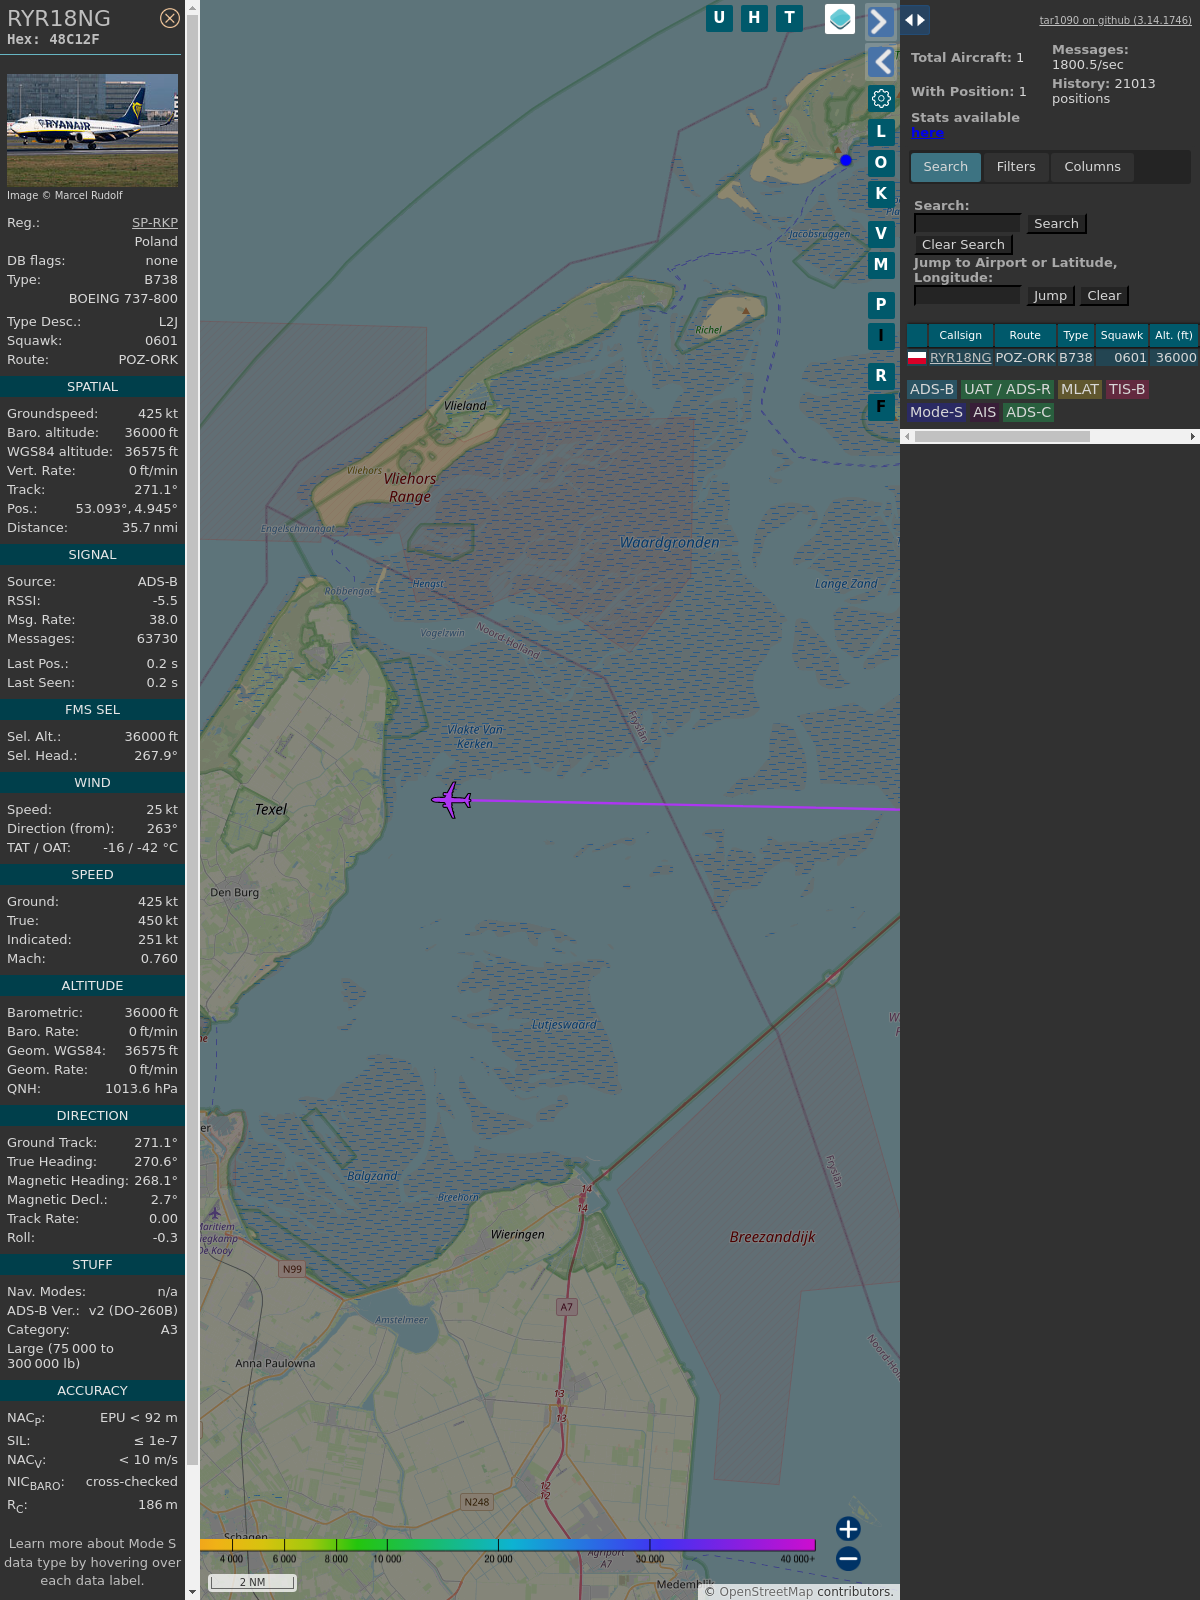Toggle the F map option button
Viewport: 1200px width, 1600px height.
(881, 406)
